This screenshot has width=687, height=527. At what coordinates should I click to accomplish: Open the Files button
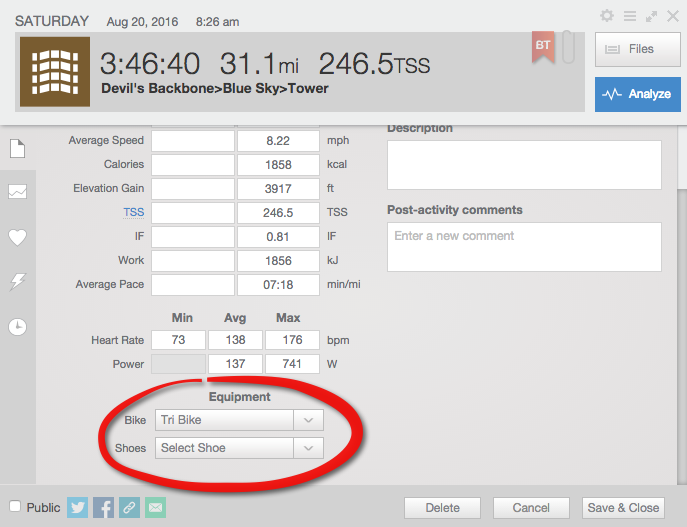point(637,49)
